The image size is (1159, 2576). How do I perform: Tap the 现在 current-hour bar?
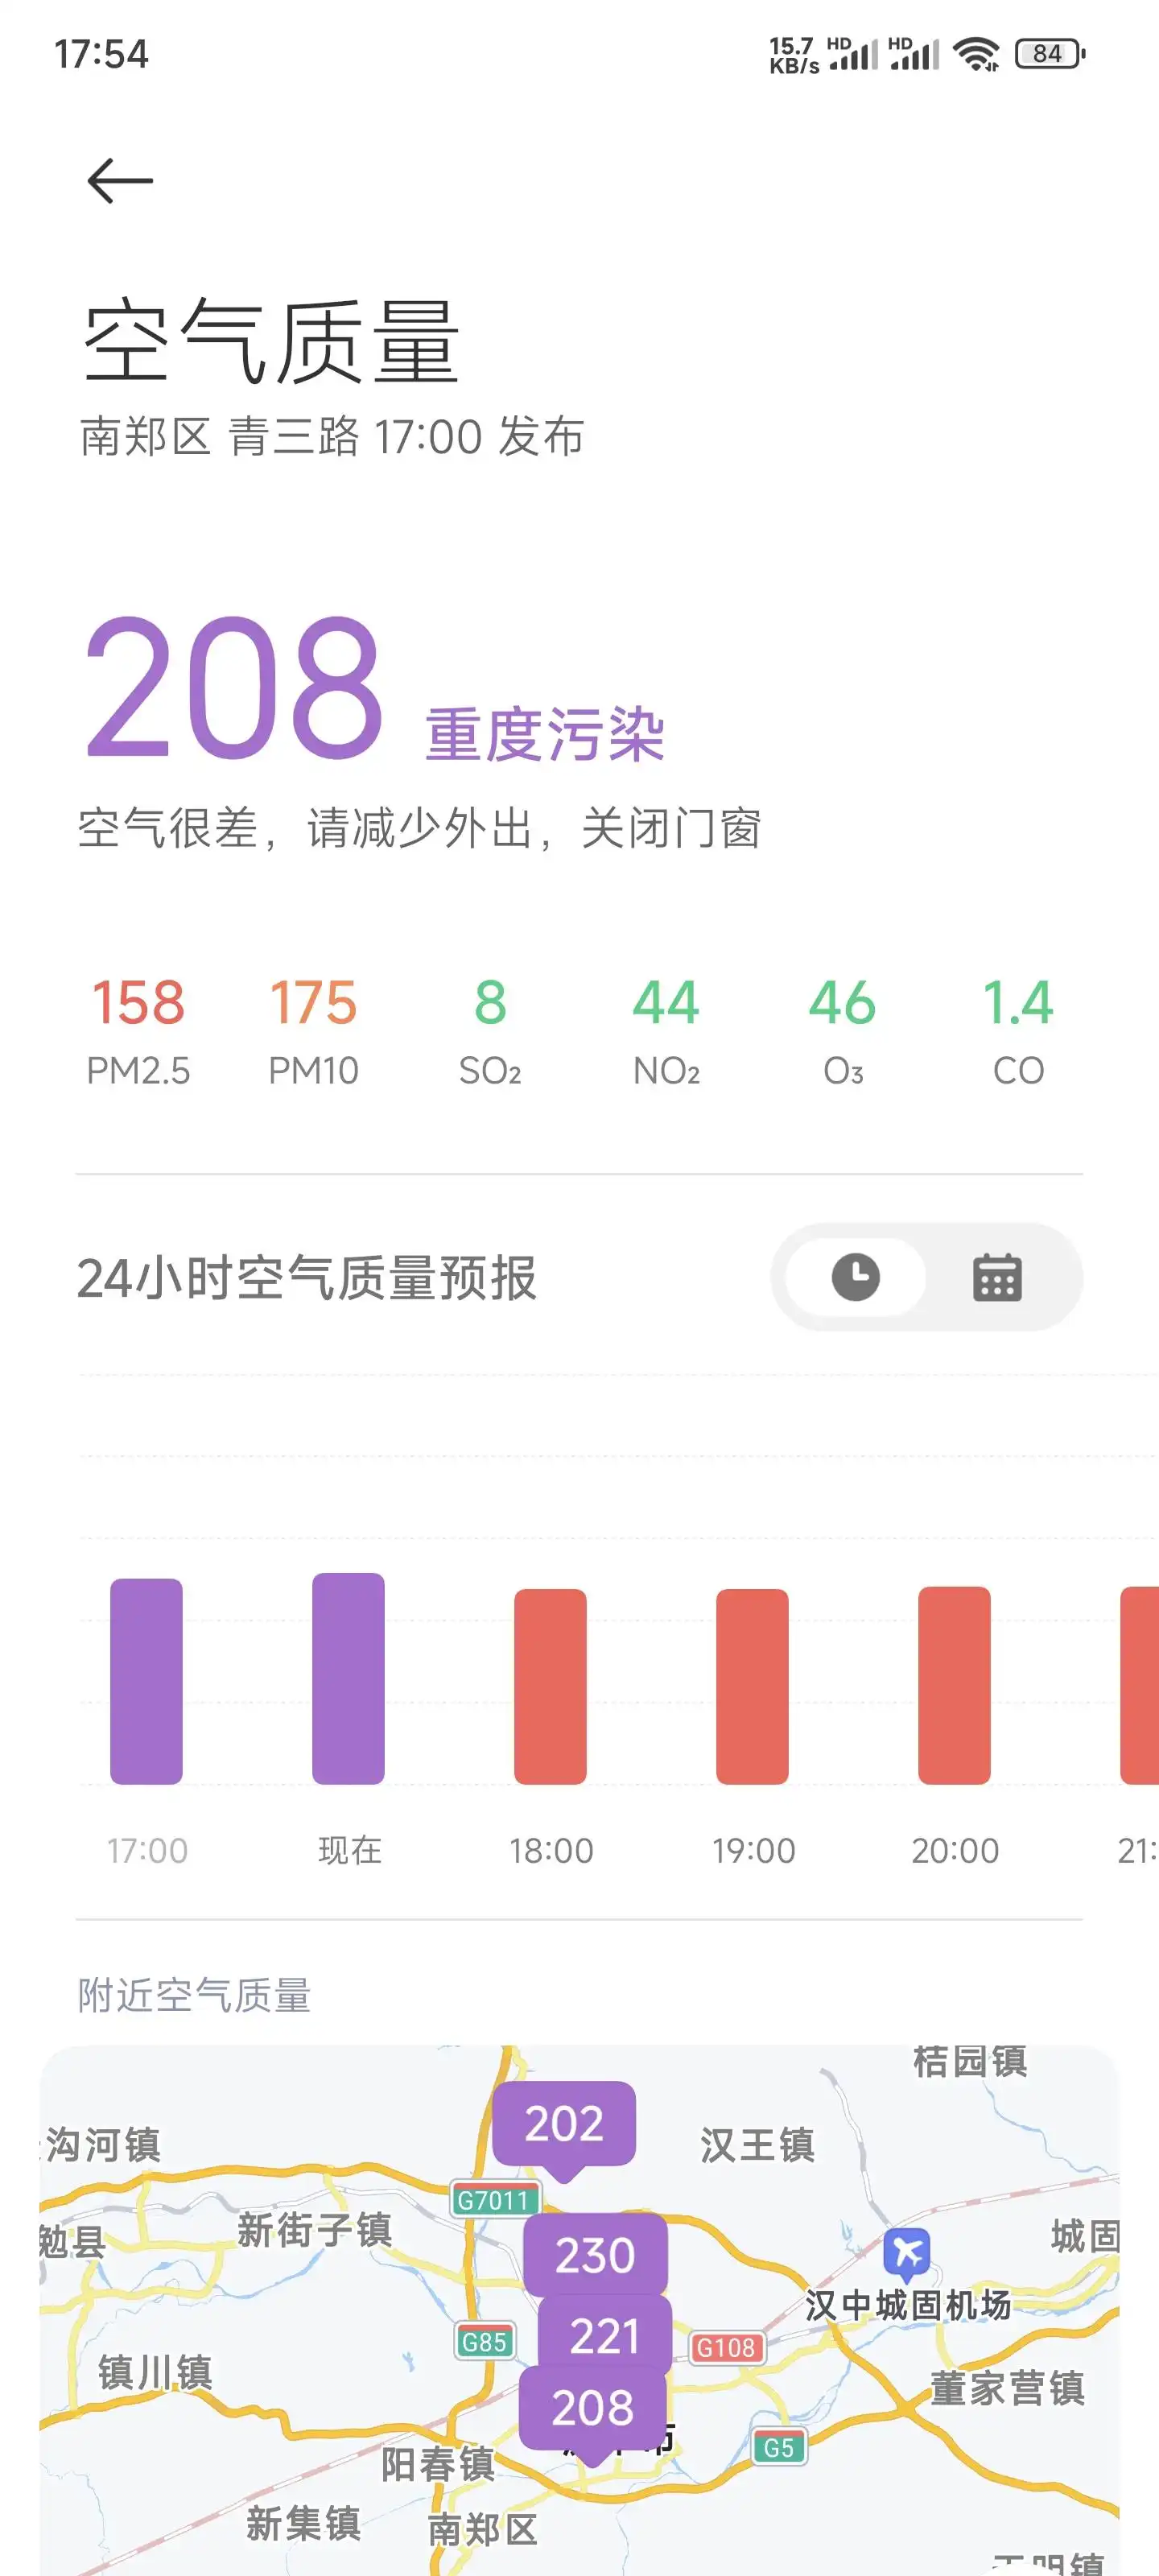tap(348, 1678)
